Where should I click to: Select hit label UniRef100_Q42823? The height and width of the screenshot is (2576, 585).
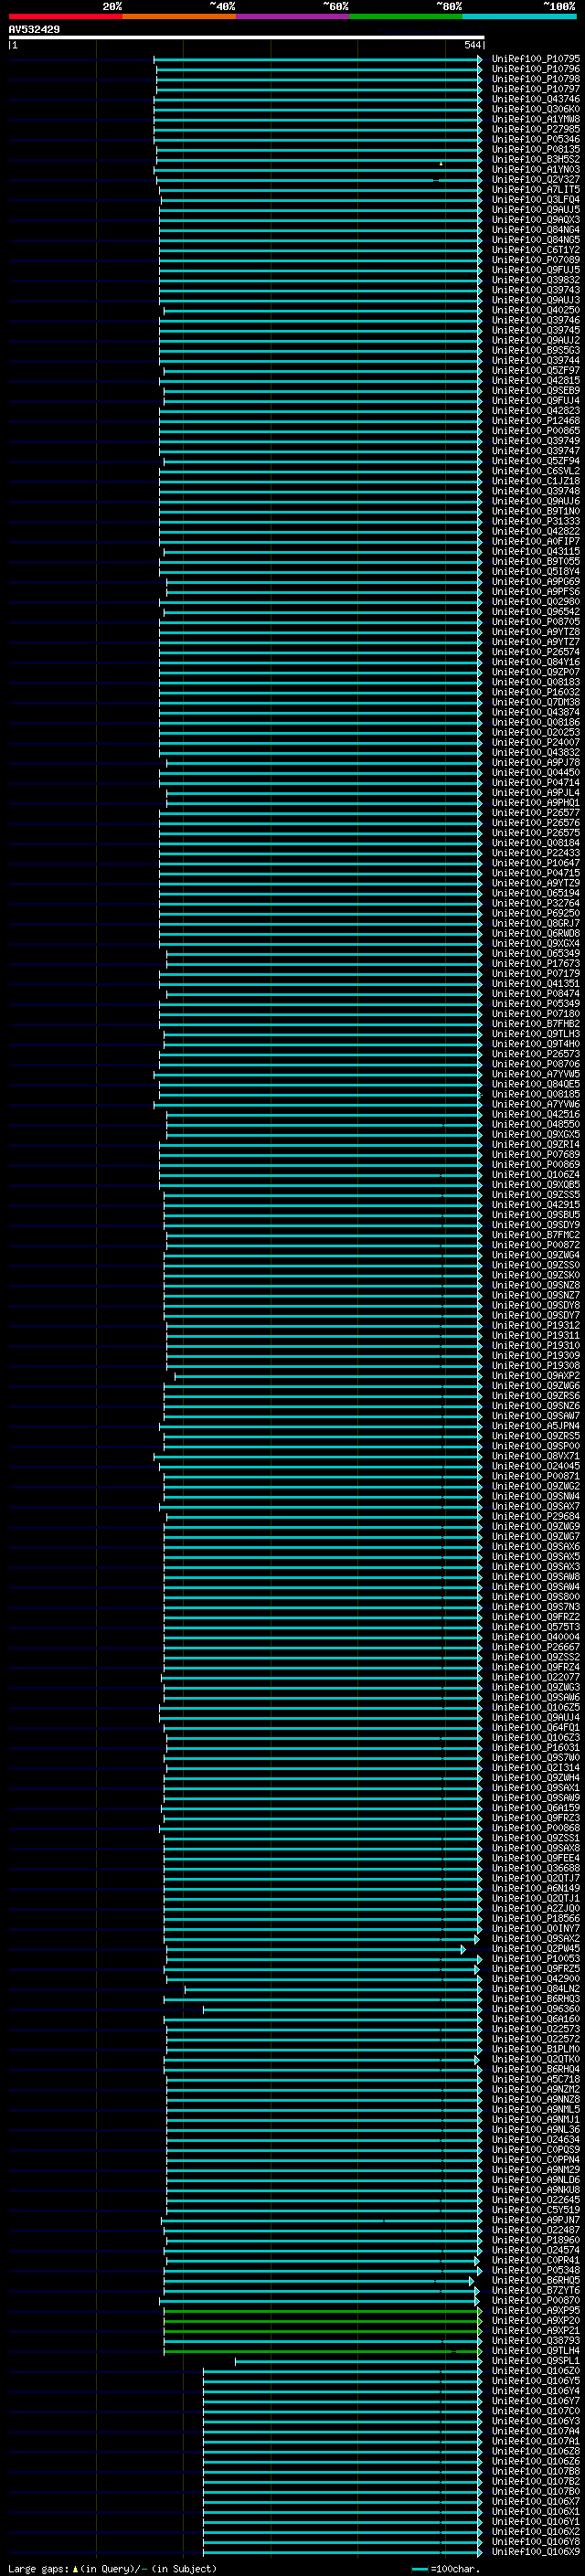(536, 411)
